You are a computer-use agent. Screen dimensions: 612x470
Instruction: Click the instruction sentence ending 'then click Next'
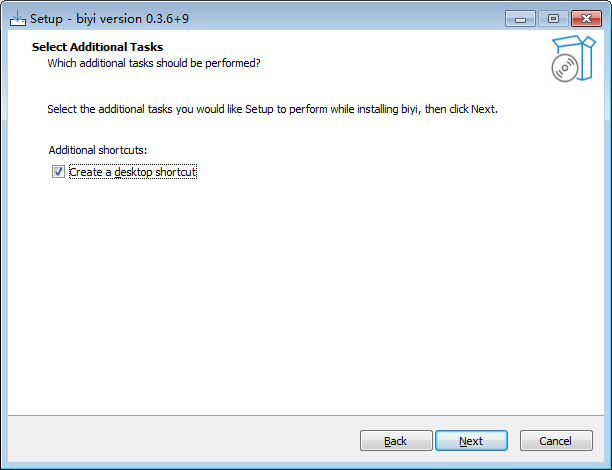point(272,108)
